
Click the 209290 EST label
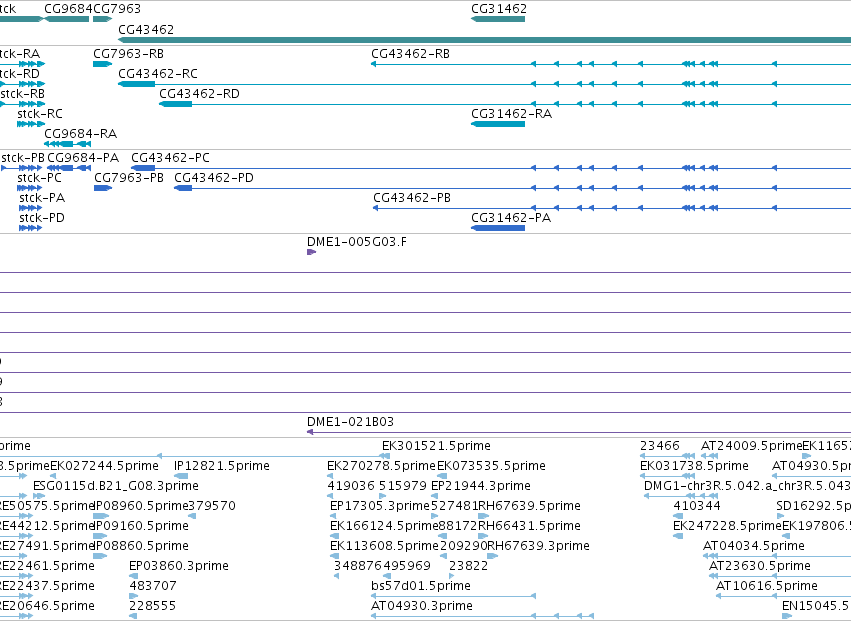pos(464,547)
